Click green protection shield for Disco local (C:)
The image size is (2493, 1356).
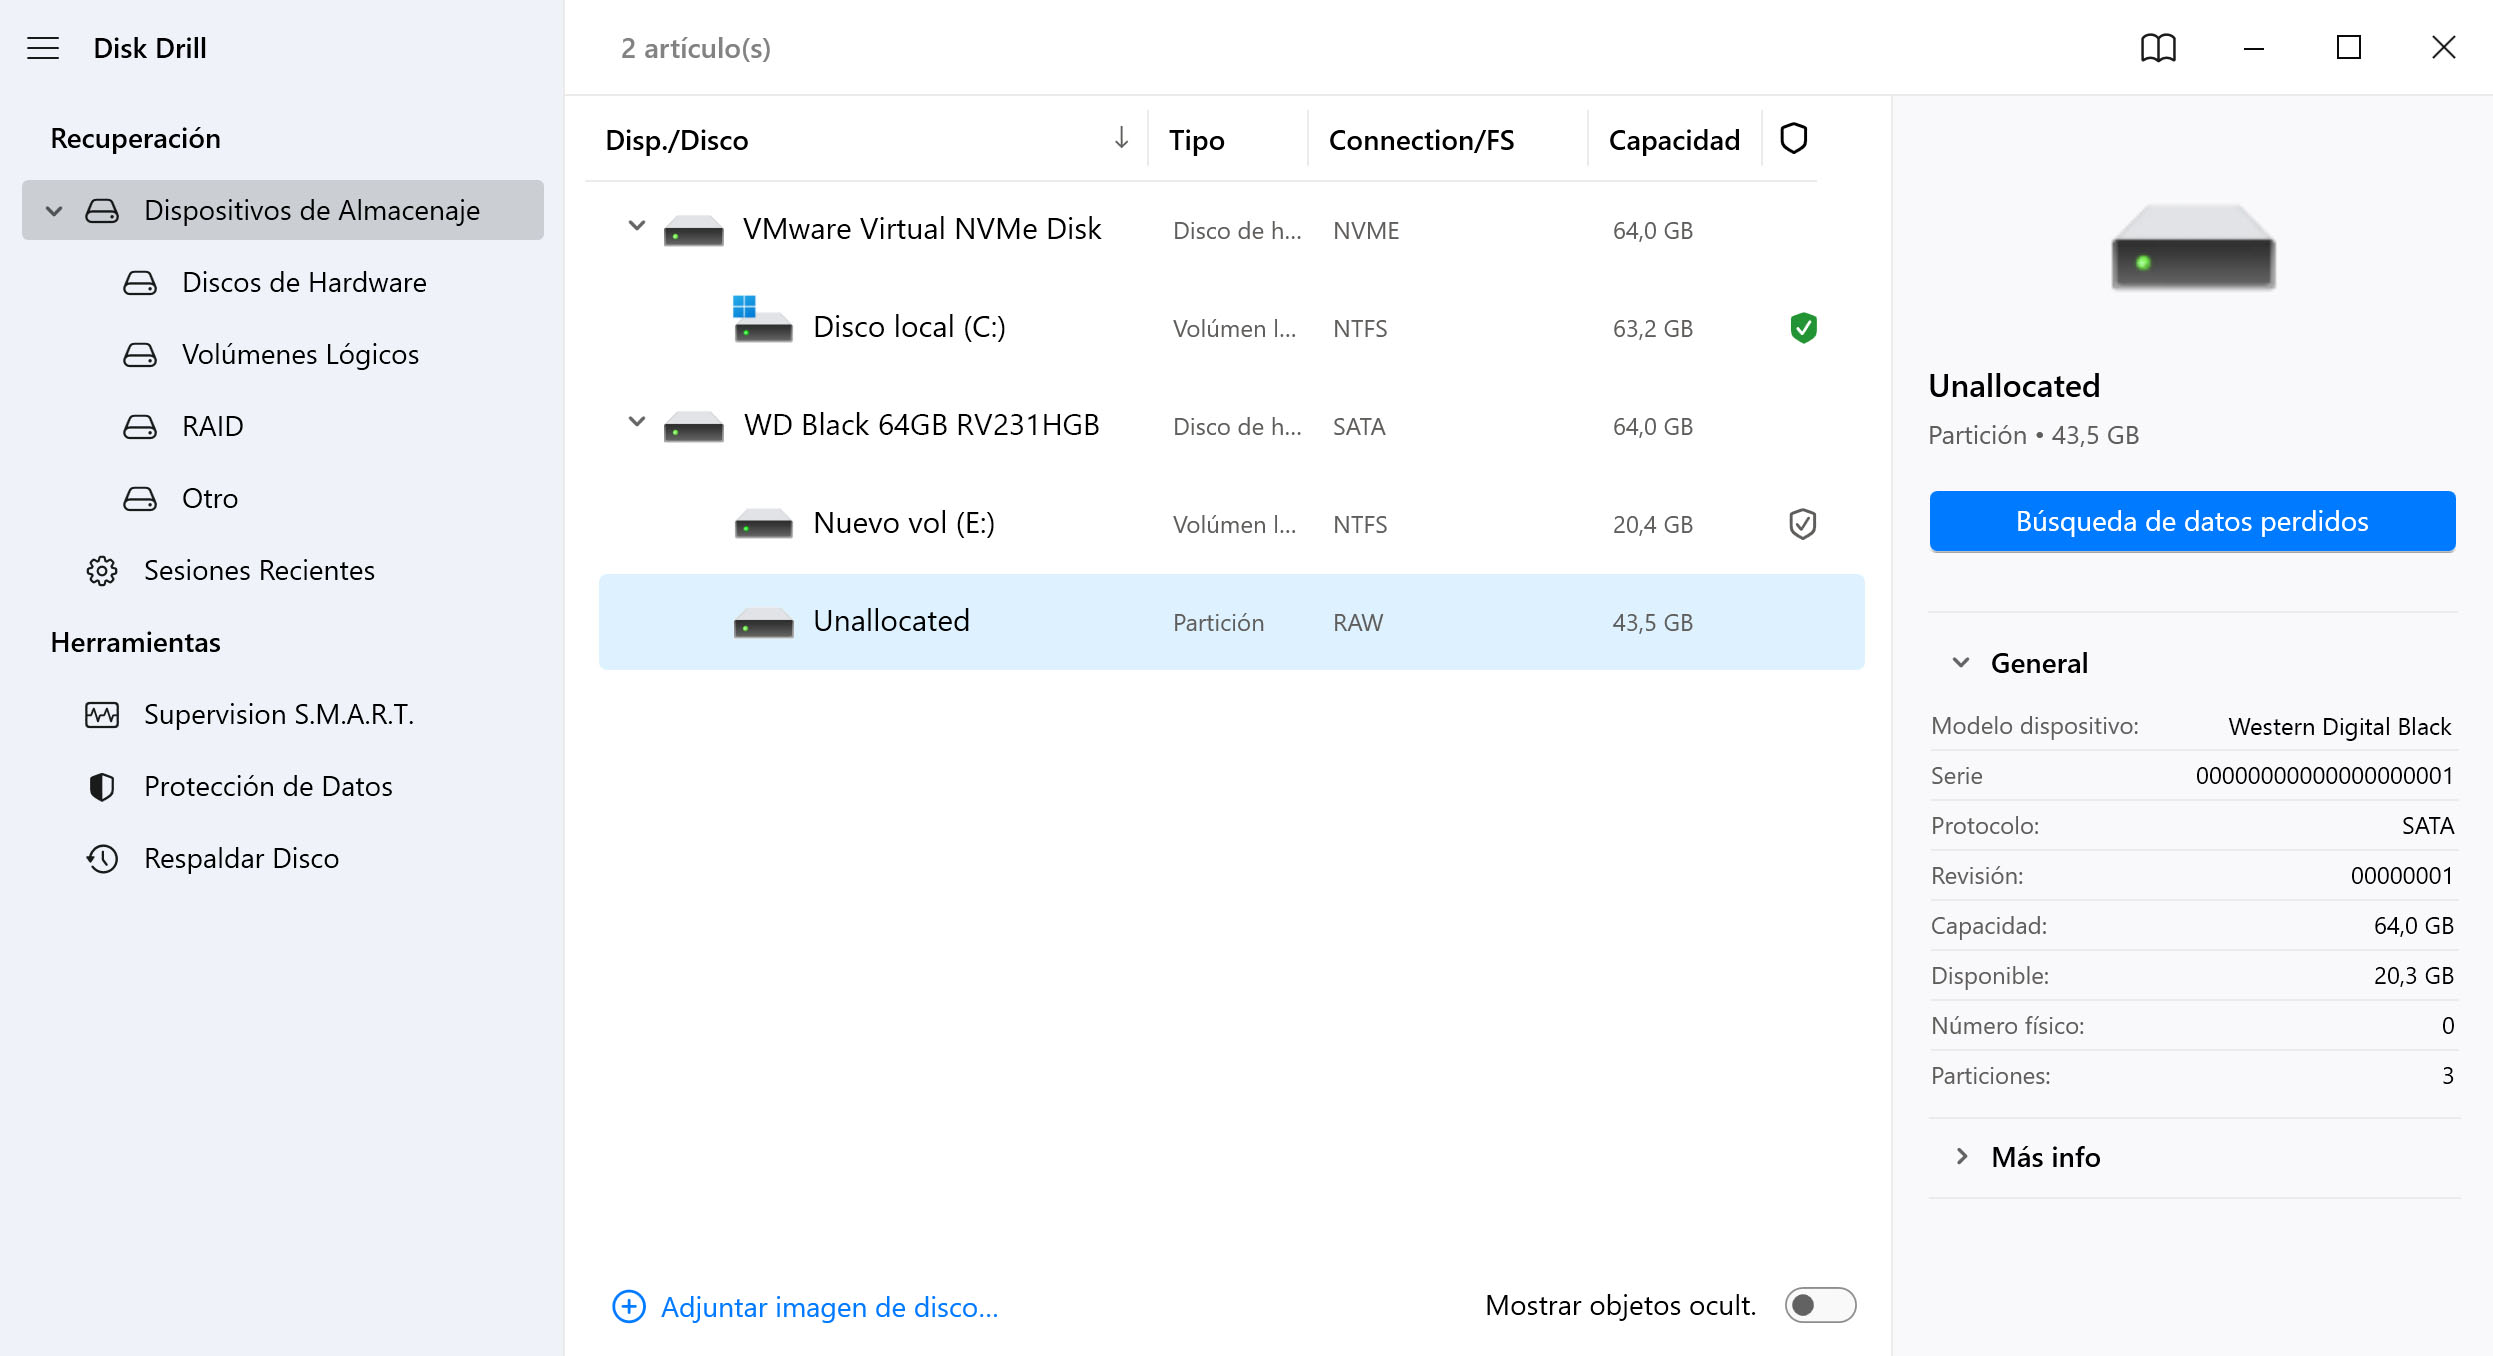click(1803, 327)
